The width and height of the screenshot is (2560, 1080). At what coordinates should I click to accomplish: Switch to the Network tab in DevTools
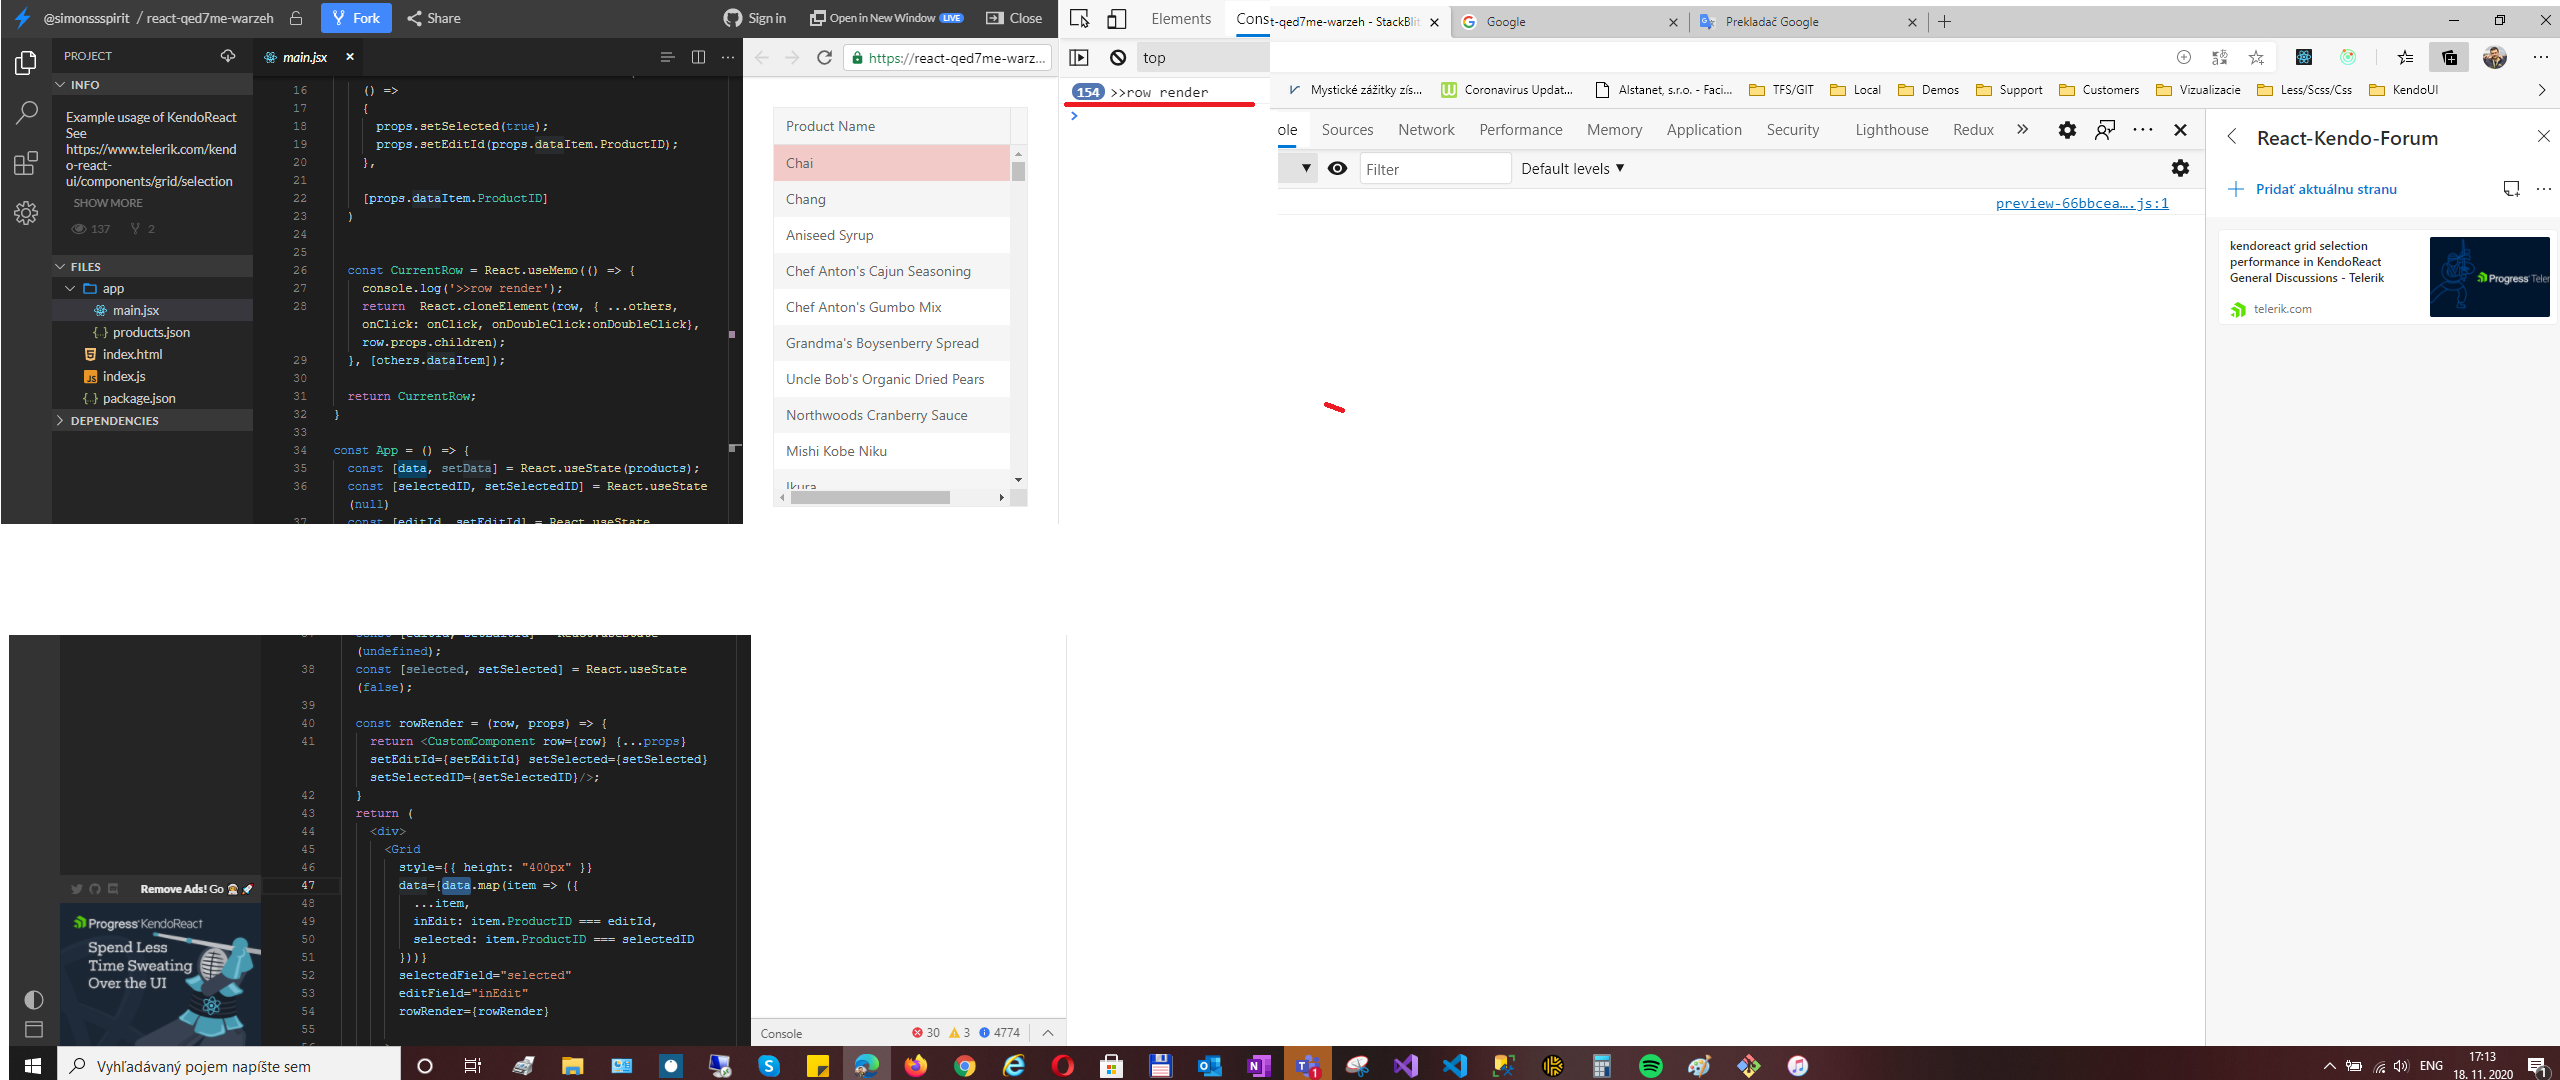(x=1426, y=130)
